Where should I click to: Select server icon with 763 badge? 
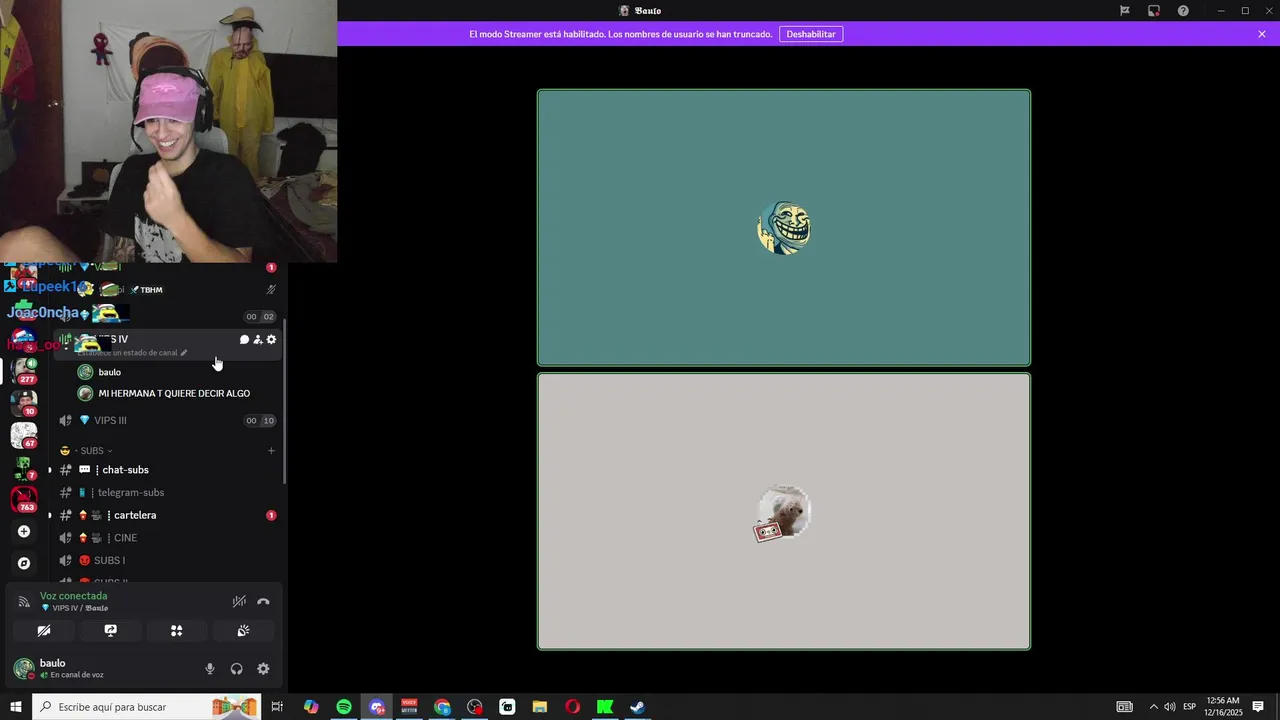(24, 499)
